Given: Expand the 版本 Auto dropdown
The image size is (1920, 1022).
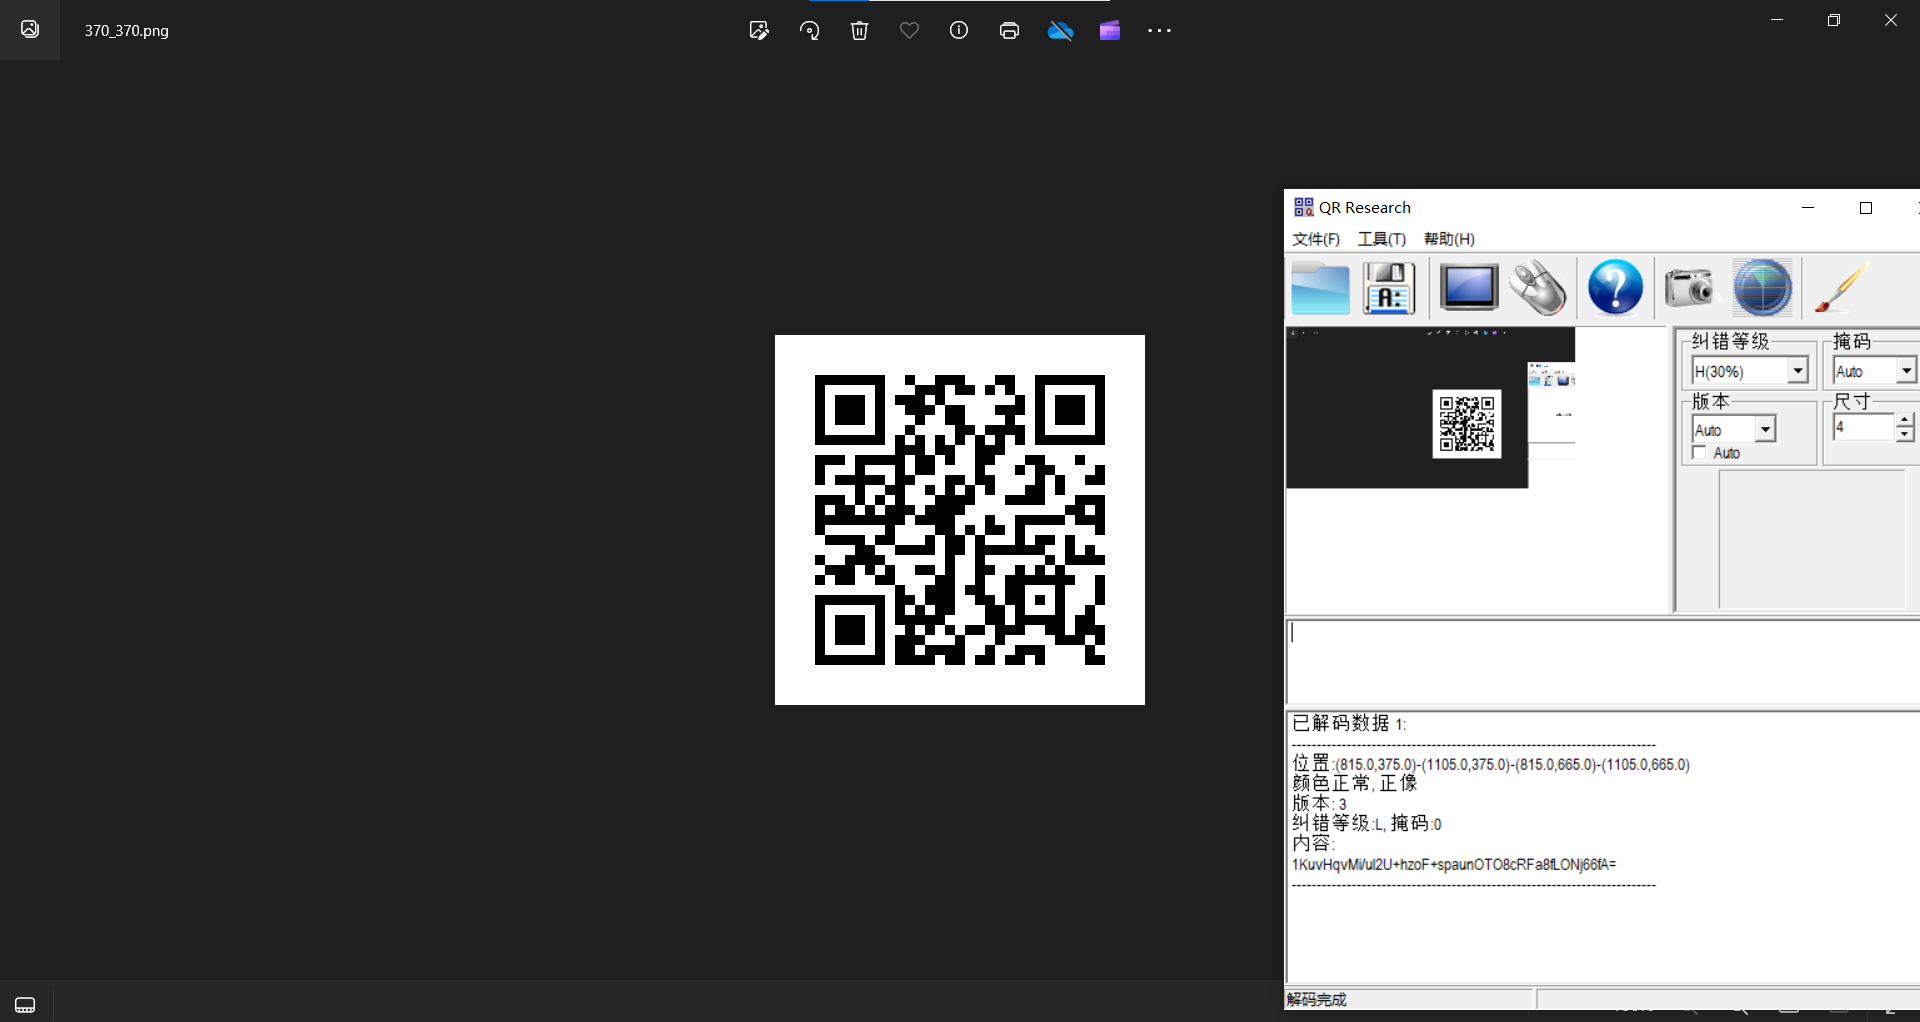Looking at the screenshot, I should click(x=1765, y=430).
